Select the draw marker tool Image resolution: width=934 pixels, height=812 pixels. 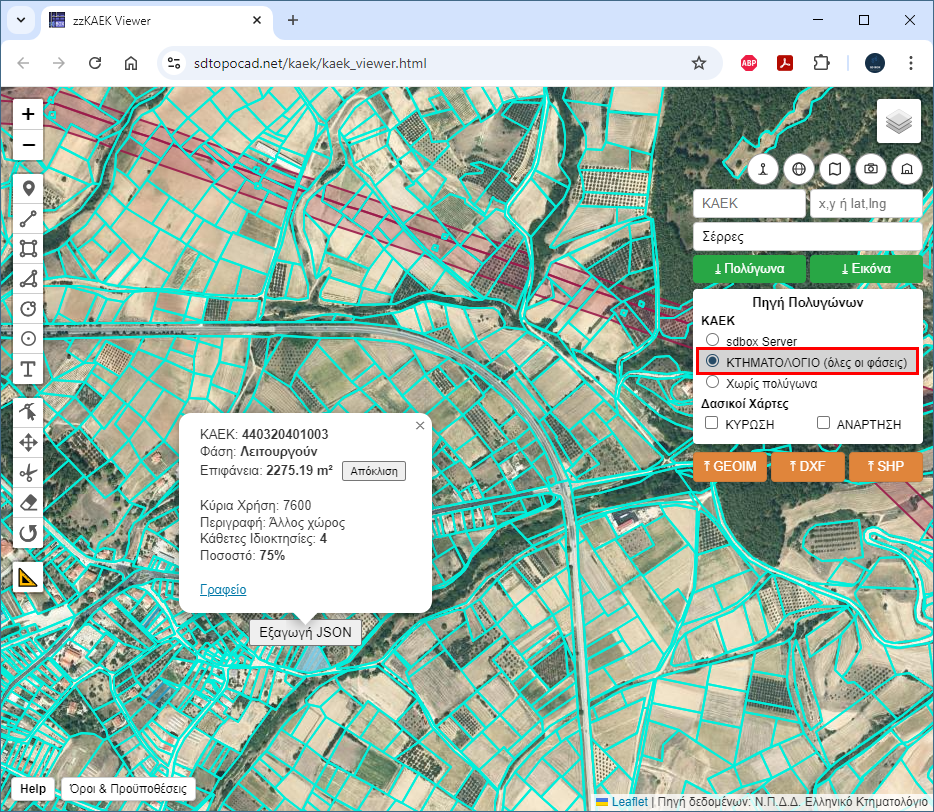28,188
